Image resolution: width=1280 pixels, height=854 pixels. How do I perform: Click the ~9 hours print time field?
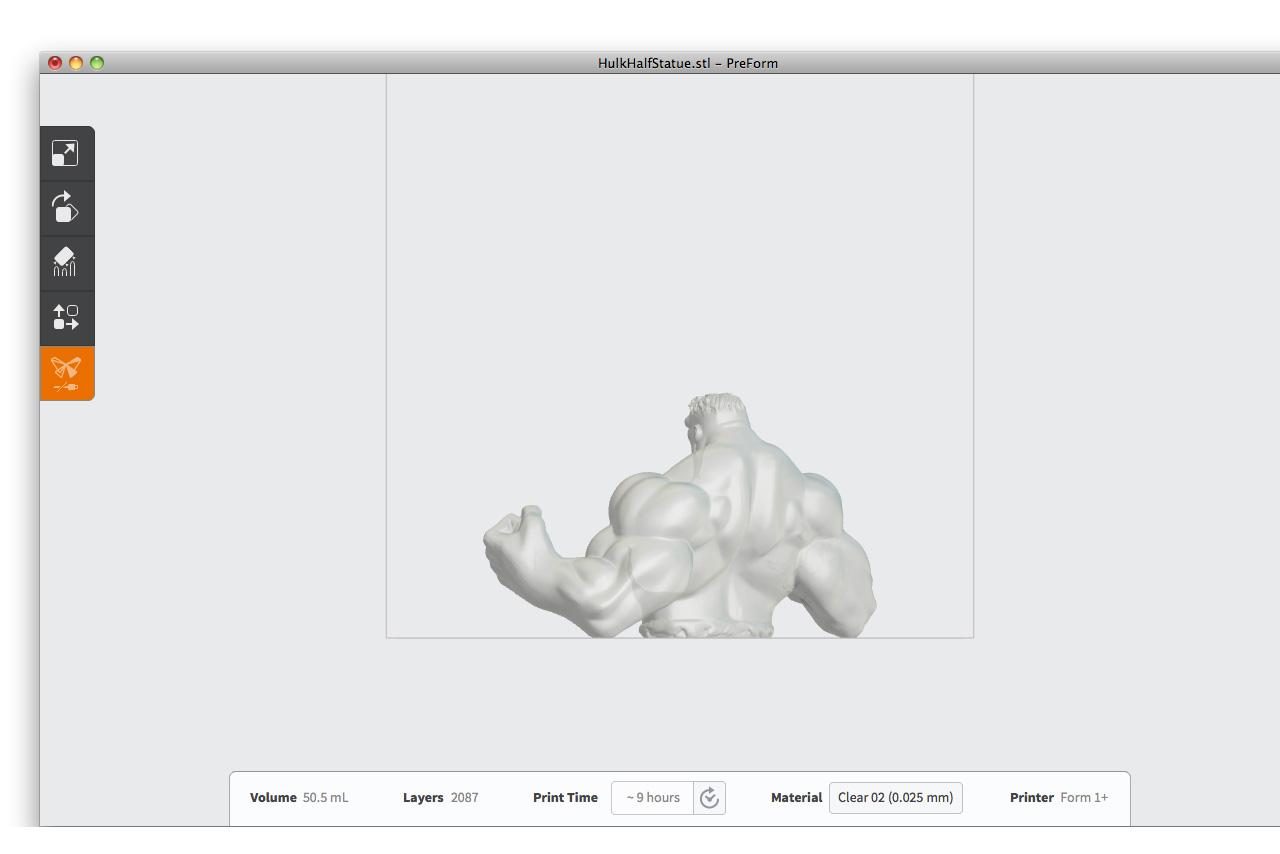coord(653,798)
